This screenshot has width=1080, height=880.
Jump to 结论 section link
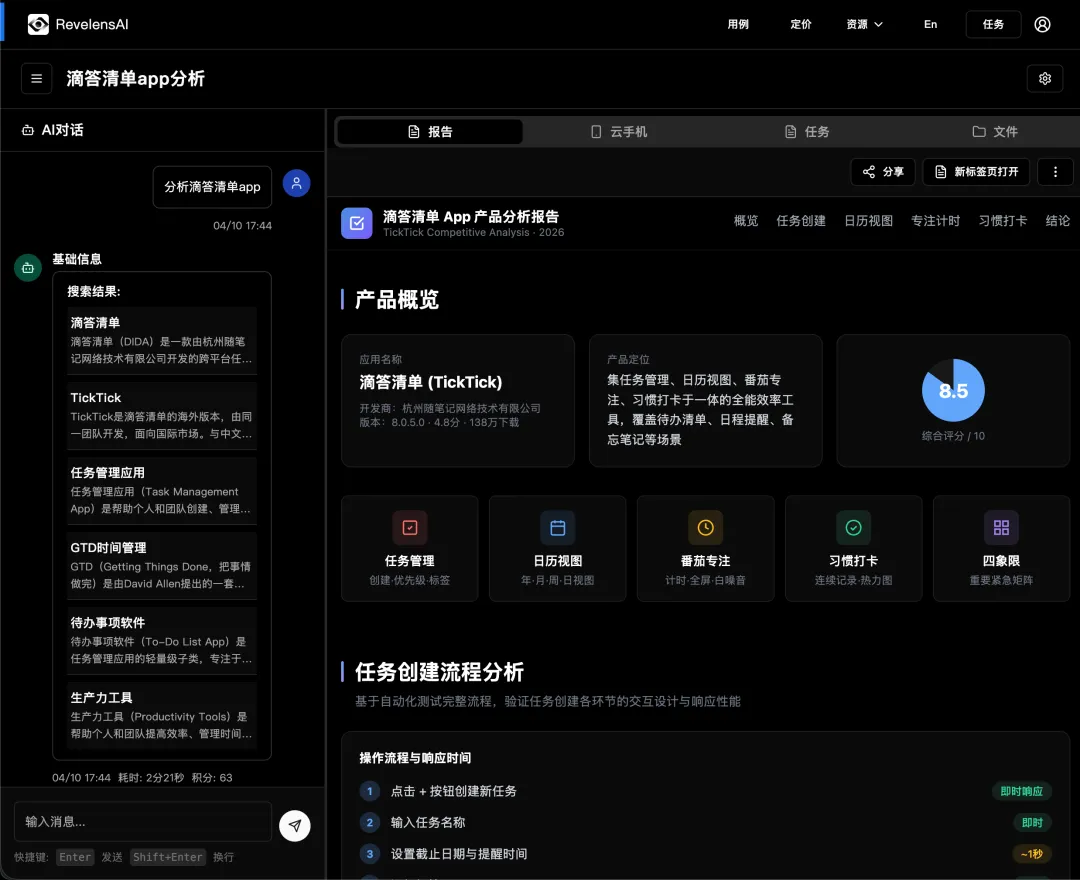[1058, 220]
